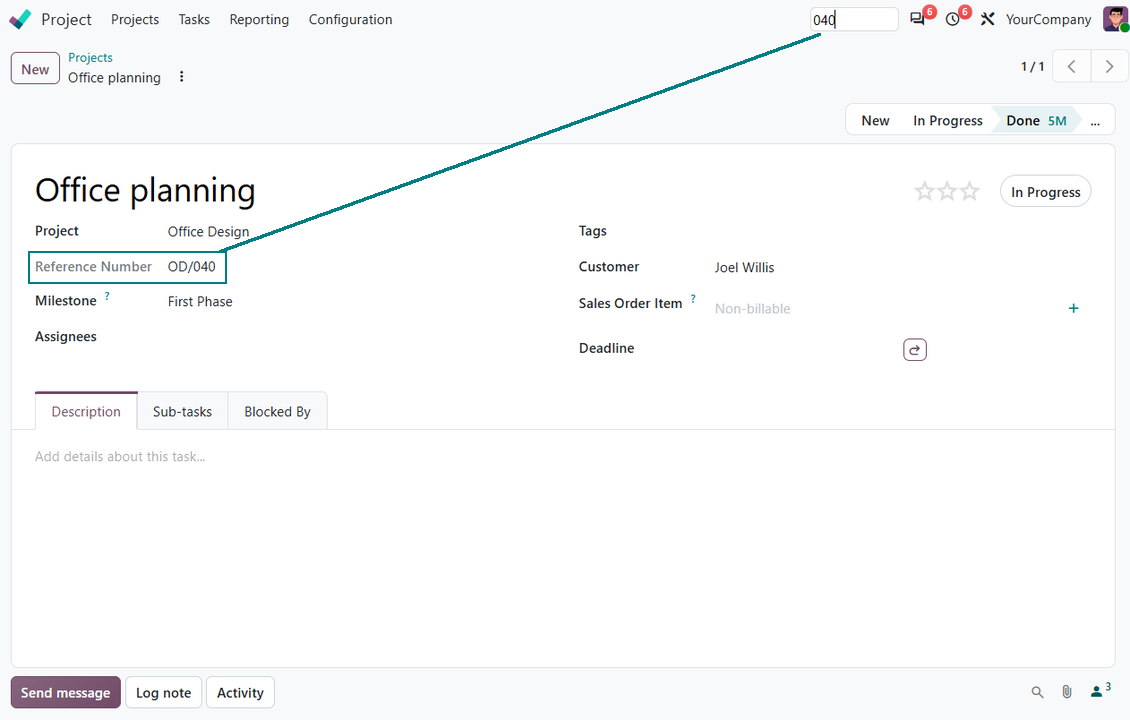Click the 1 / 1 pager counter
1130x720 pixels.
[1032, 67]
